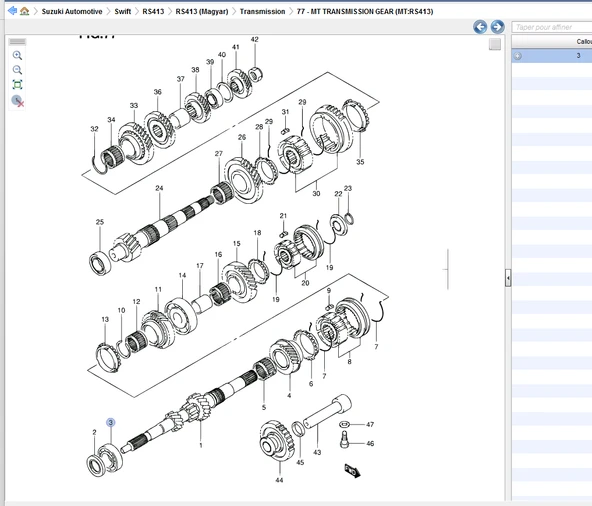
Task: Open Swift breadcrumb link
Action: 123,11
